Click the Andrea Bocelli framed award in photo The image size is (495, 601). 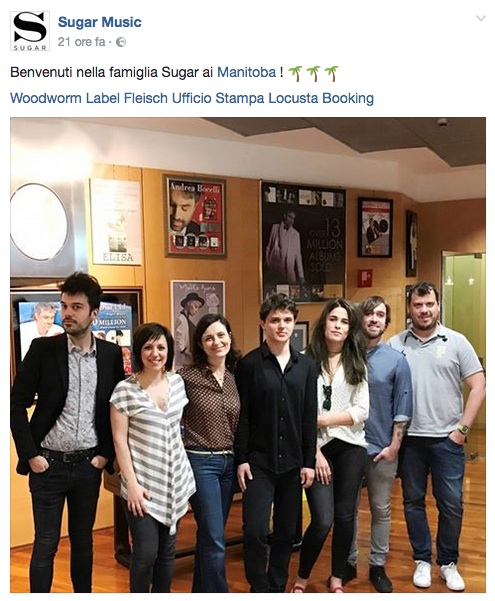pyautogui.click(x=195, y=217)
